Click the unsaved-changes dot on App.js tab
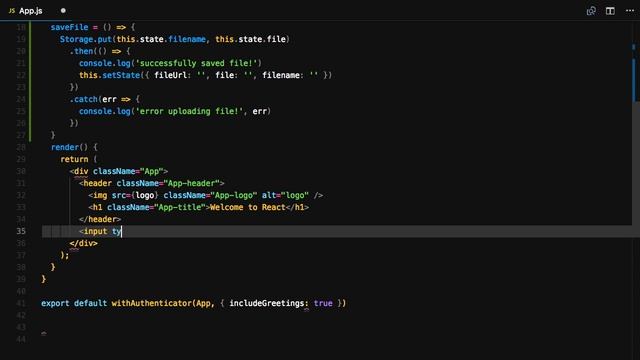 point(63,11)
